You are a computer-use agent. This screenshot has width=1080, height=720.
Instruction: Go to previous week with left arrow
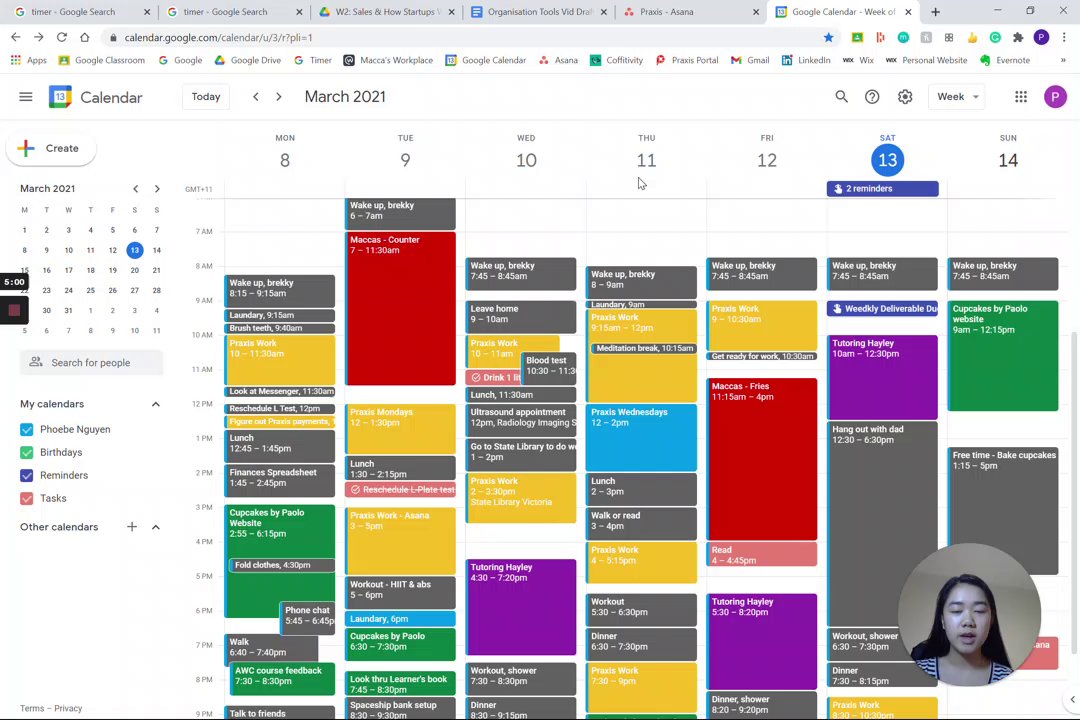coord(256,97)
